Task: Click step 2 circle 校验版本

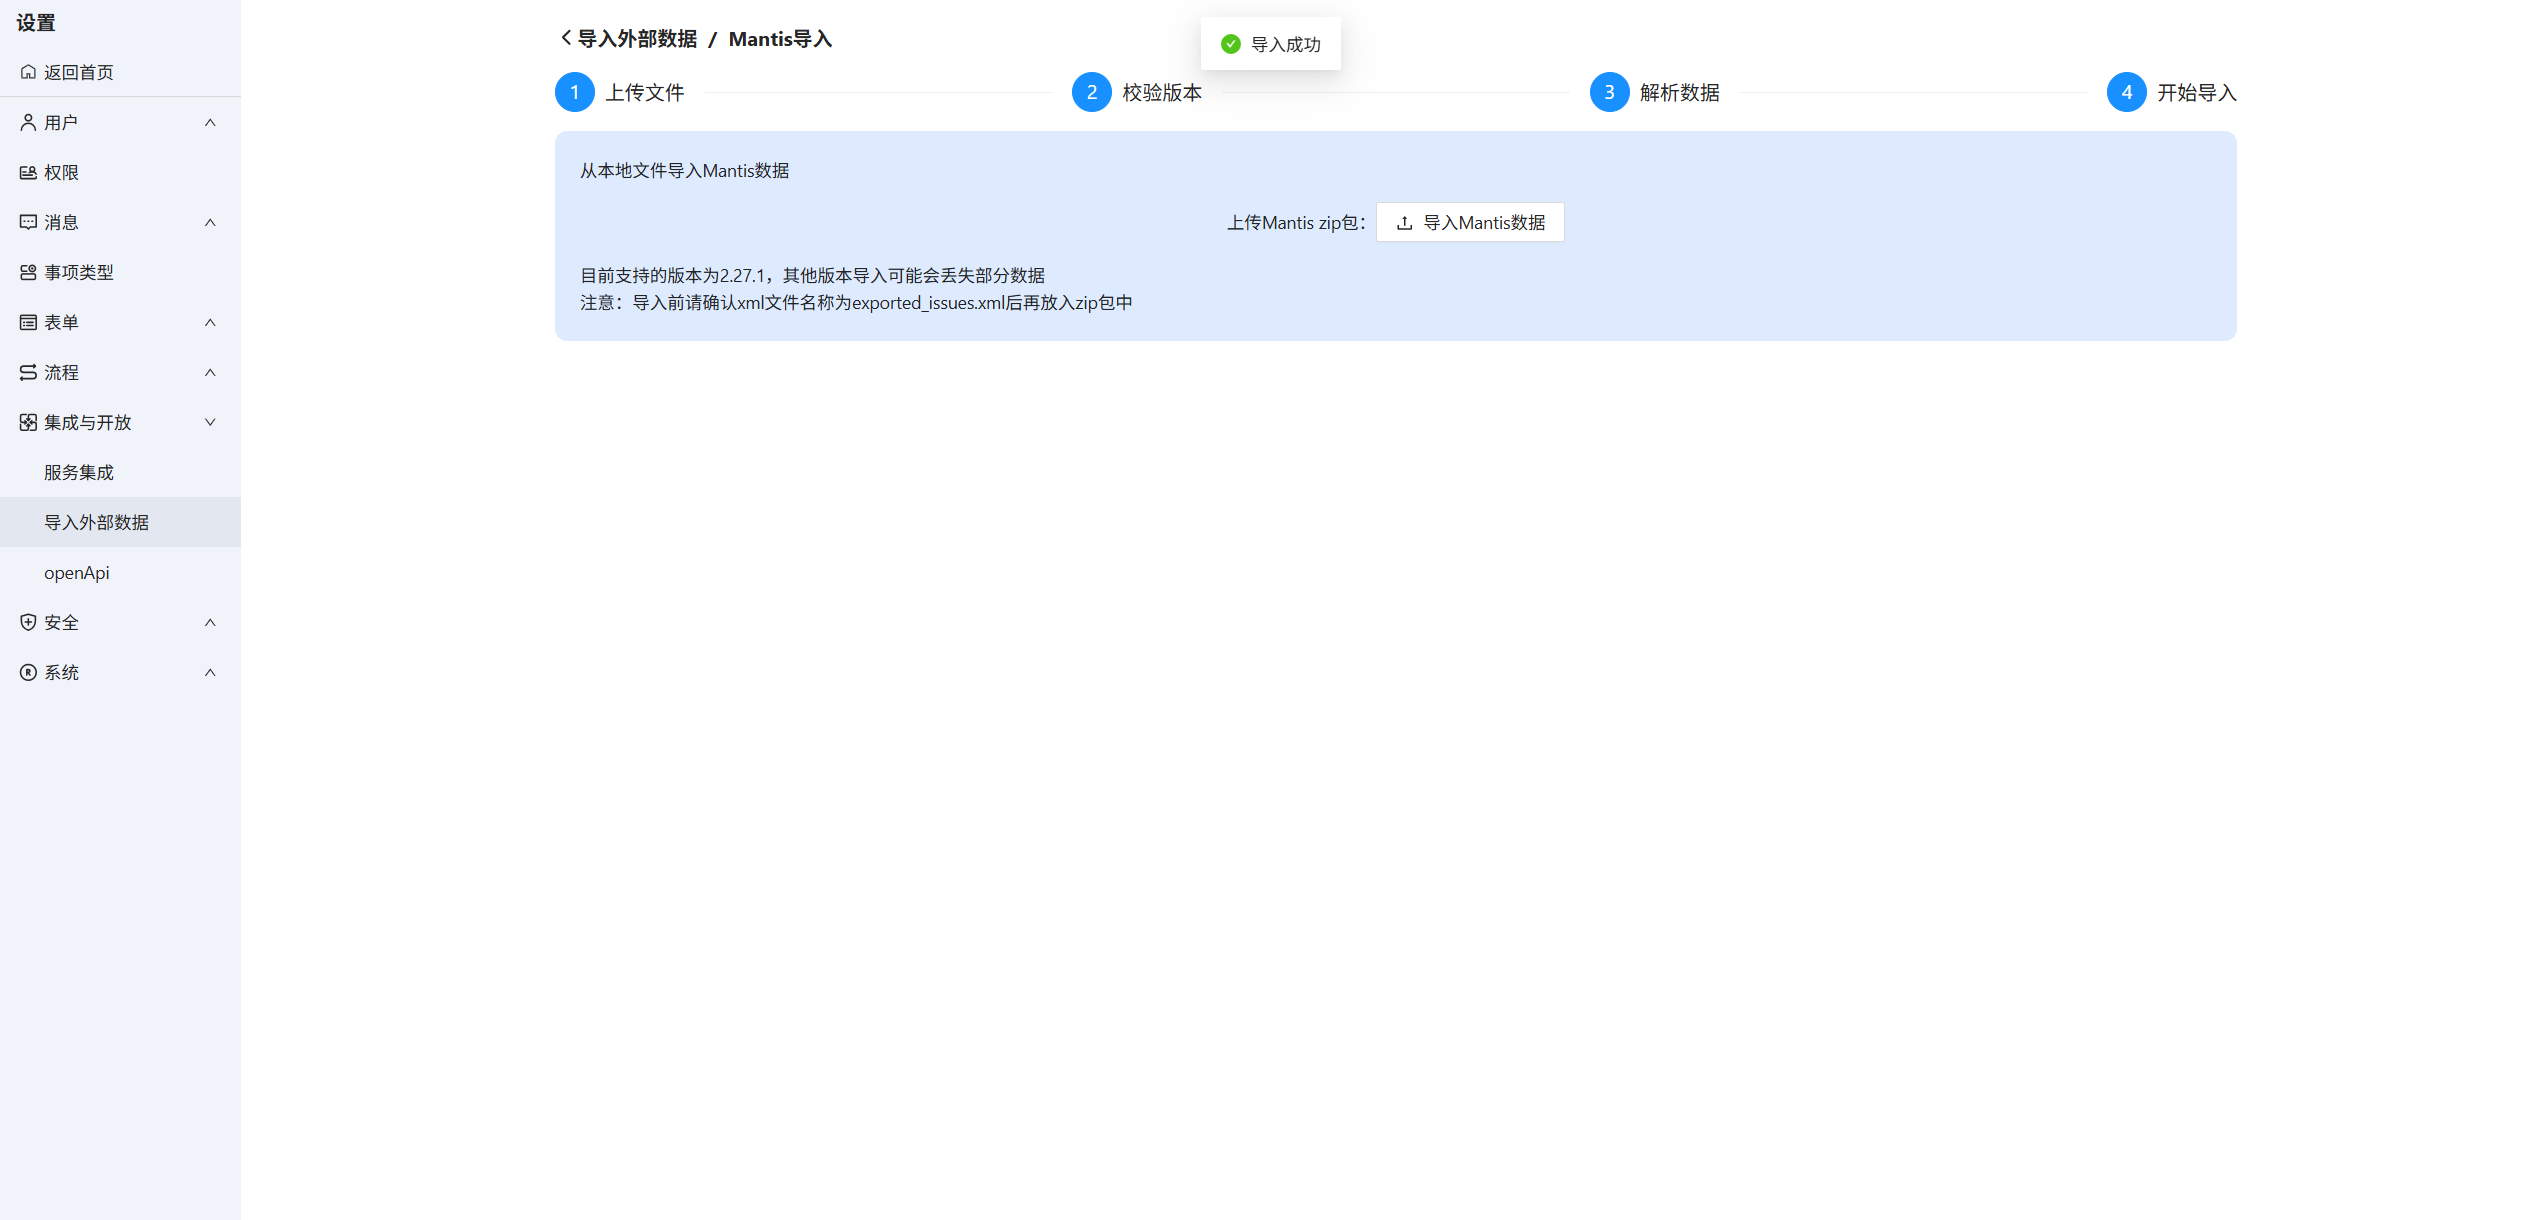Action: [x=1092, y=92]
